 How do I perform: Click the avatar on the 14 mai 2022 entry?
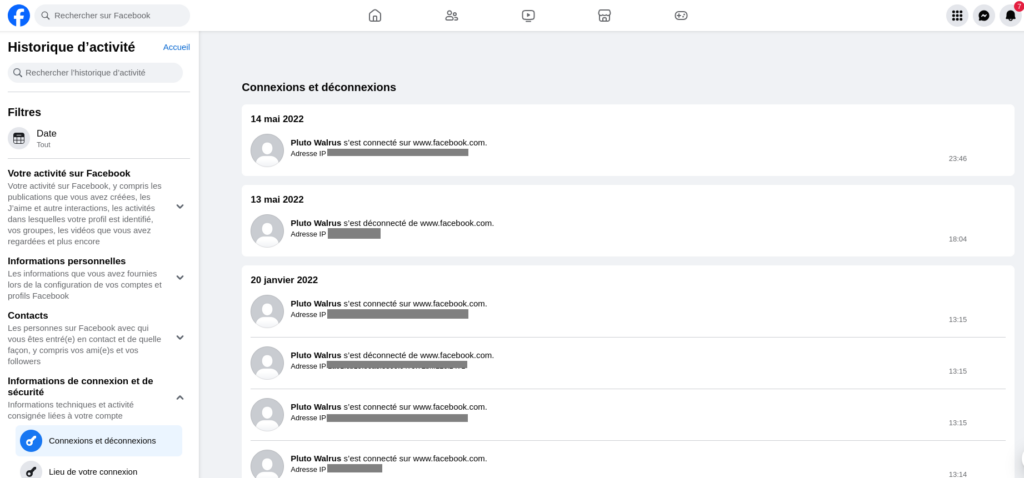click(267, 150)
